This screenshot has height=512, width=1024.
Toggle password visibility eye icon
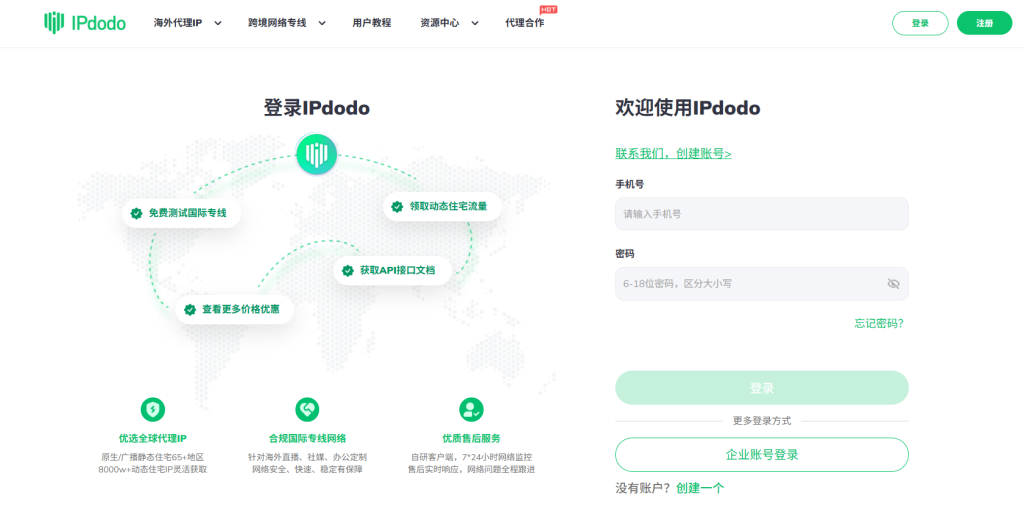coord(893,284)
